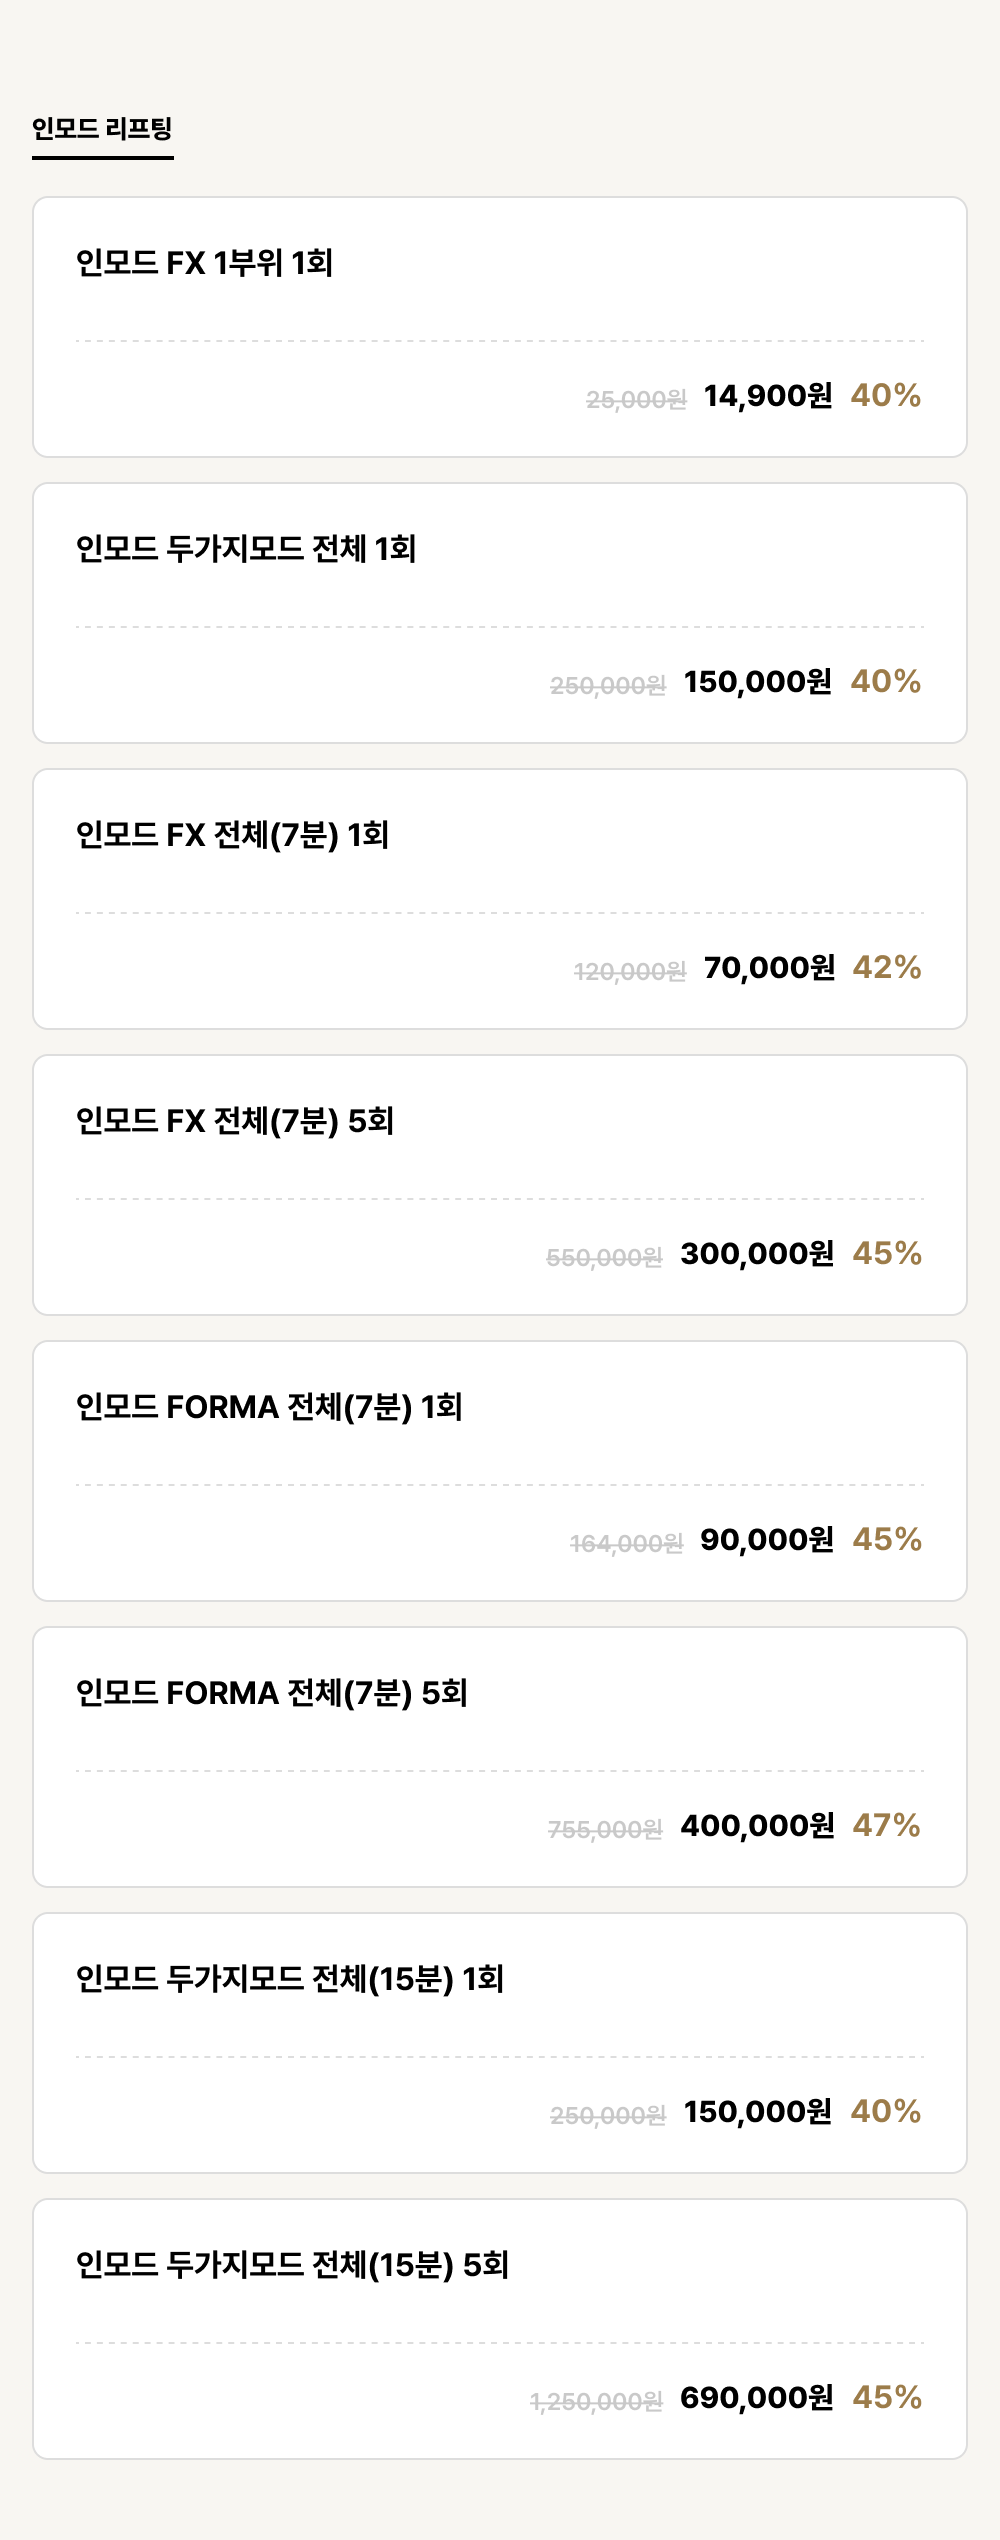Click the 90,000원 sale price

[x=767, y=1540]
